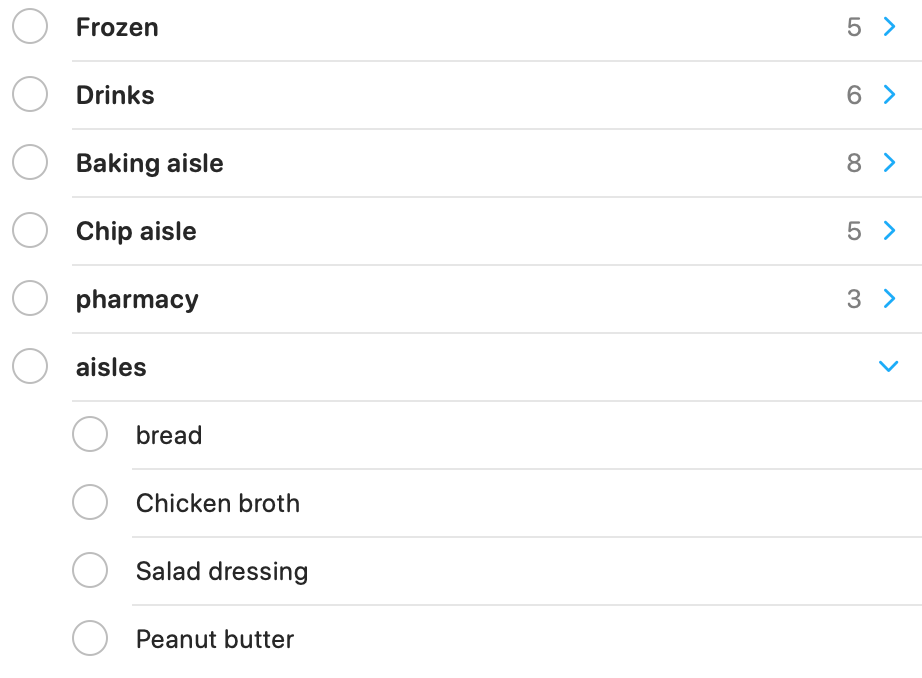Click the Chicken broth label
Image resolution: width=922 pixels, height=678 pixels.
[218, 503]
